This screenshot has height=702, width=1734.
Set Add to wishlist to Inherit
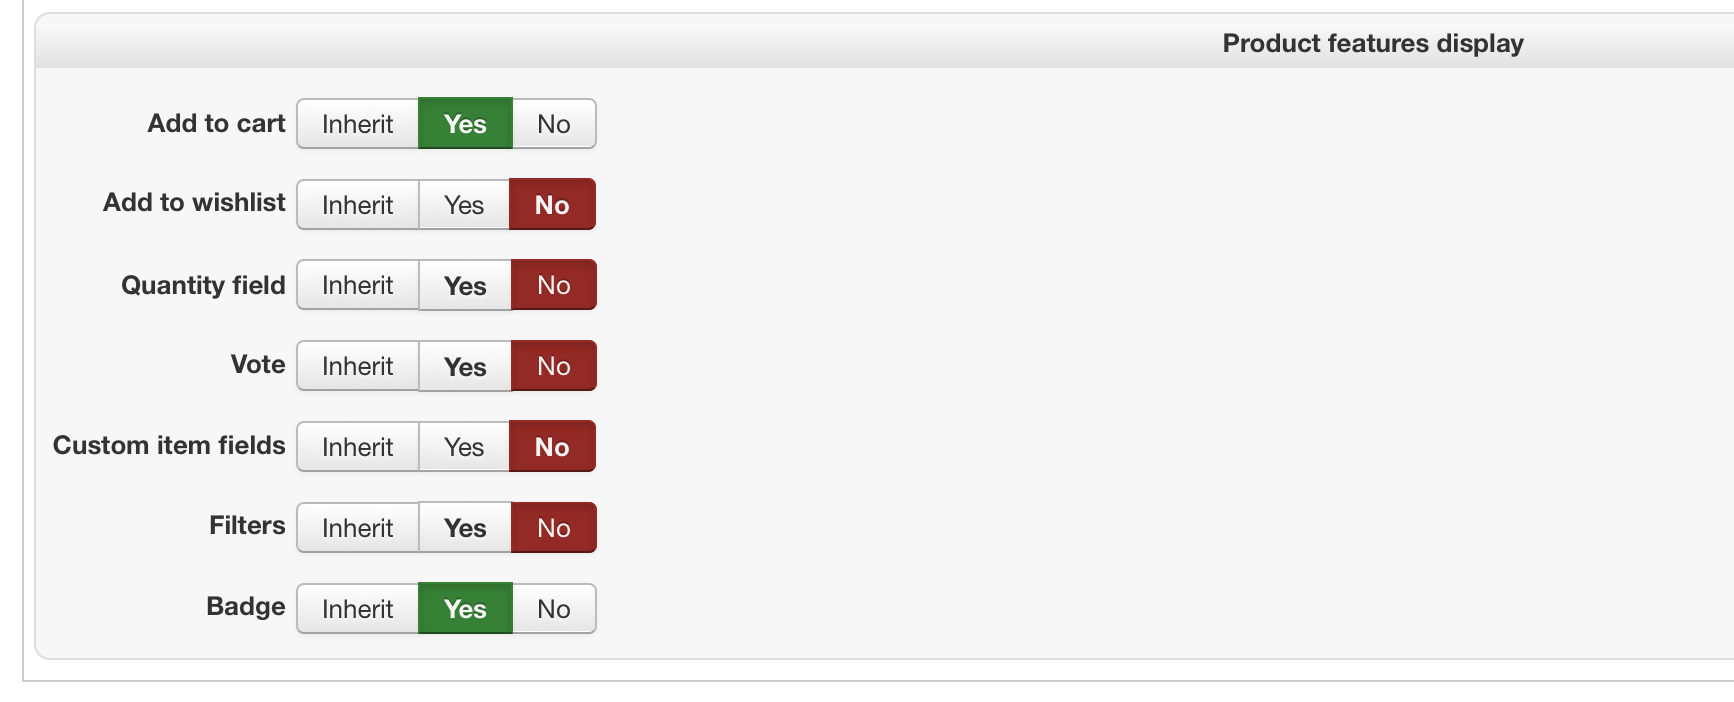(357, 205)
